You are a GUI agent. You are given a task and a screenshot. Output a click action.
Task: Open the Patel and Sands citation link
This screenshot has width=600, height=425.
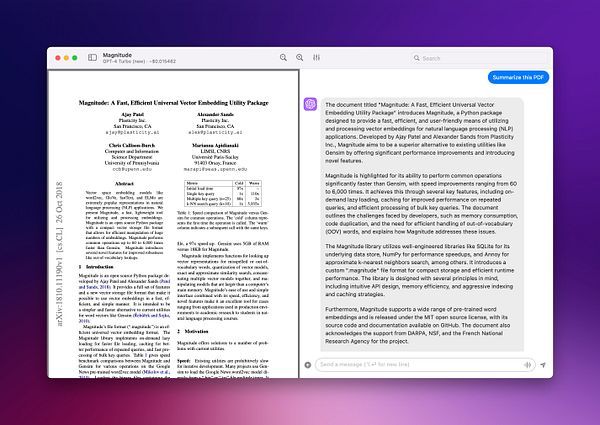(124, 284)
